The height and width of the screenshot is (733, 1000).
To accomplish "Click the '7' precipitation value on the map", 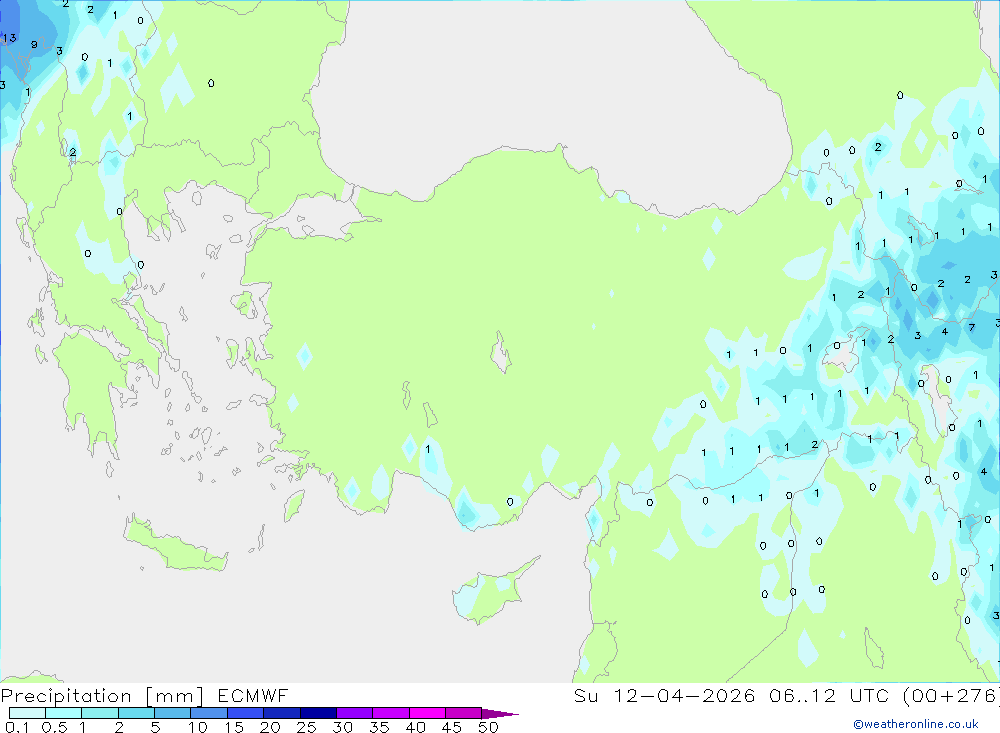I will click(x=971, y=327).
